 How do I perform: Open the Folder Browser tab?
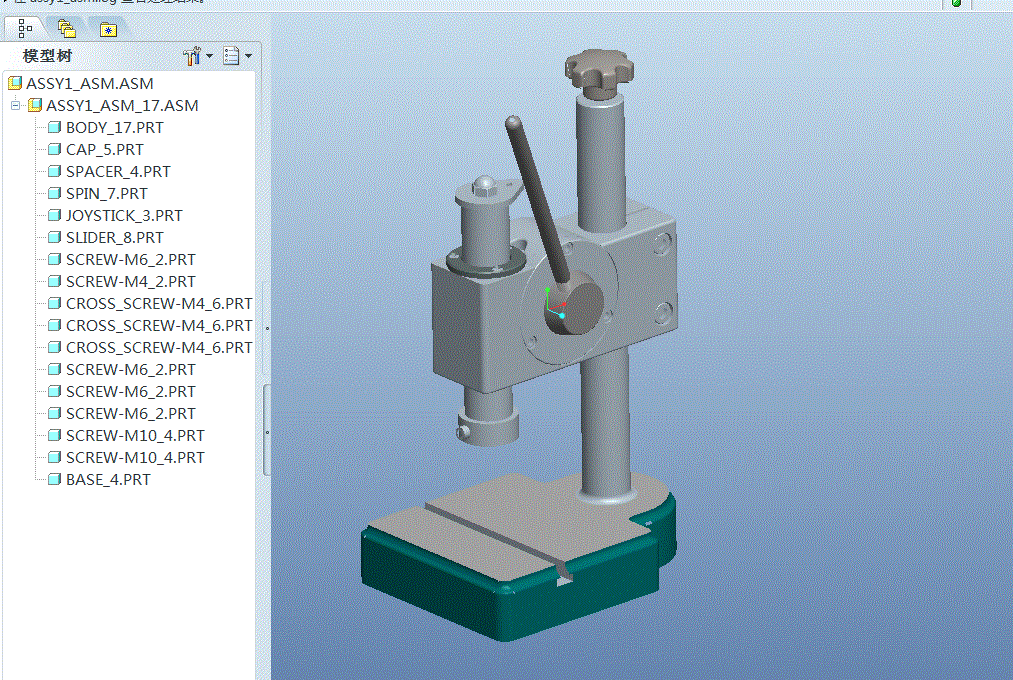point(67,28)
